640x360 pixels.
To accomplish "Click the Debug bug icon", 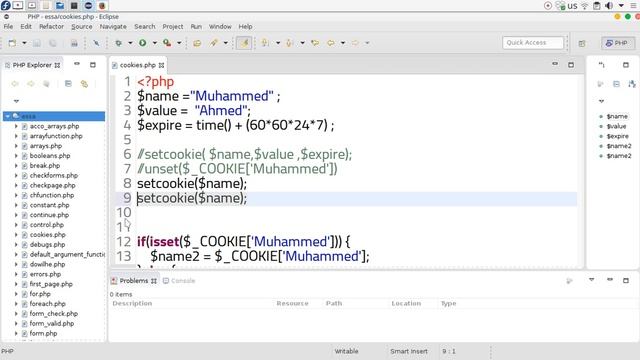I will (118, 43).
